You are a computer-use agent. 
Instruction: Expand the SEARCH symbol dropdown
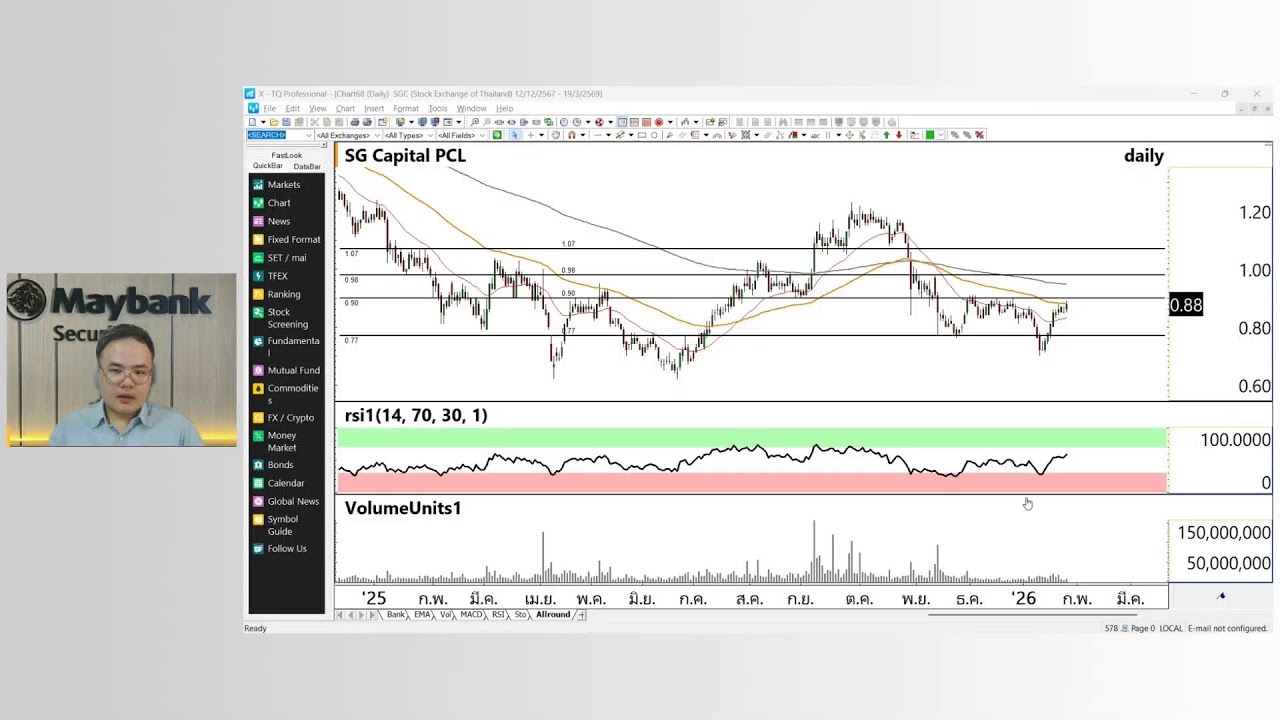click(308, 135)
